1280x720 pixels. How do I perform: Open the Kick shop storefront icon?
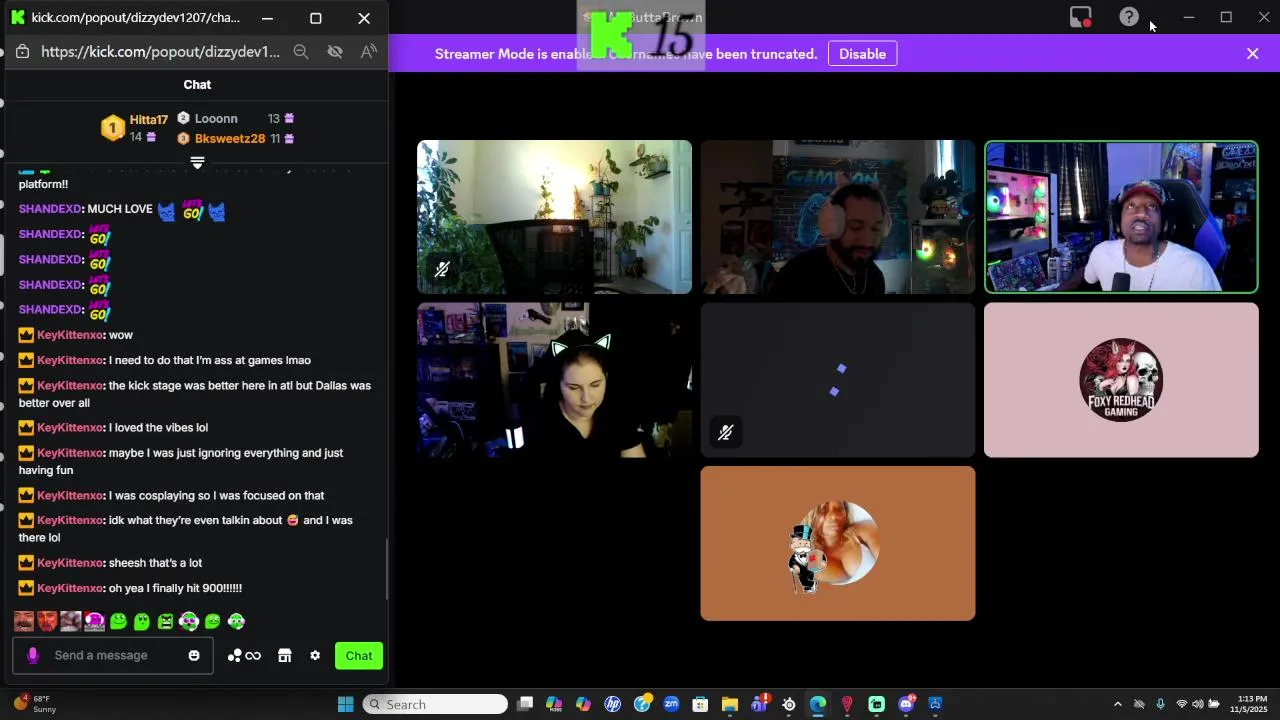click(x=285, y=656)
